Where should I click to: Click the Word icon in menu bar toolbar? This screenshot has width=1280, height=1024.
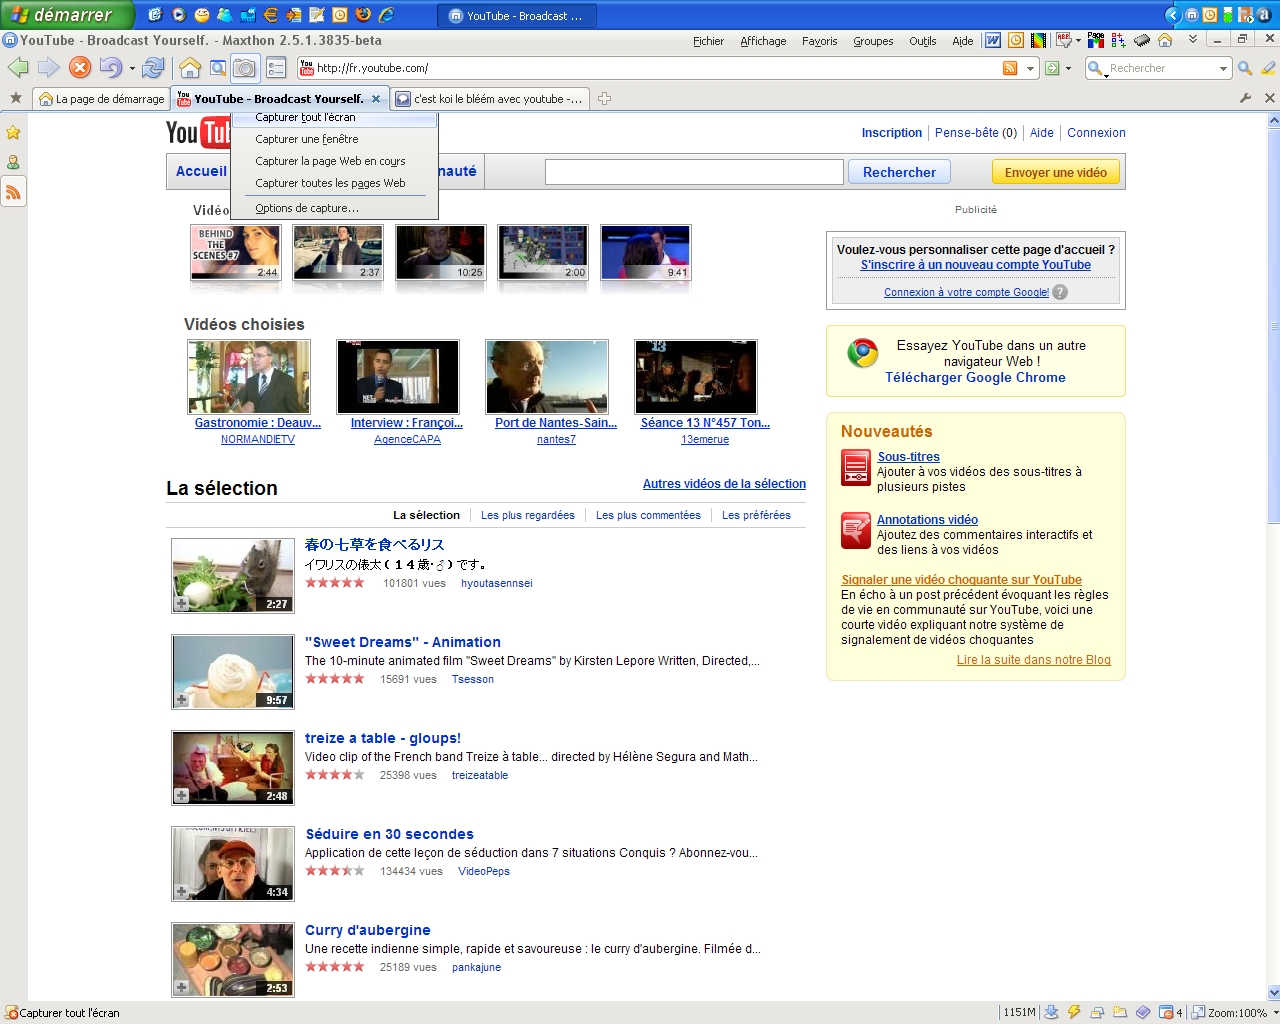993,41
